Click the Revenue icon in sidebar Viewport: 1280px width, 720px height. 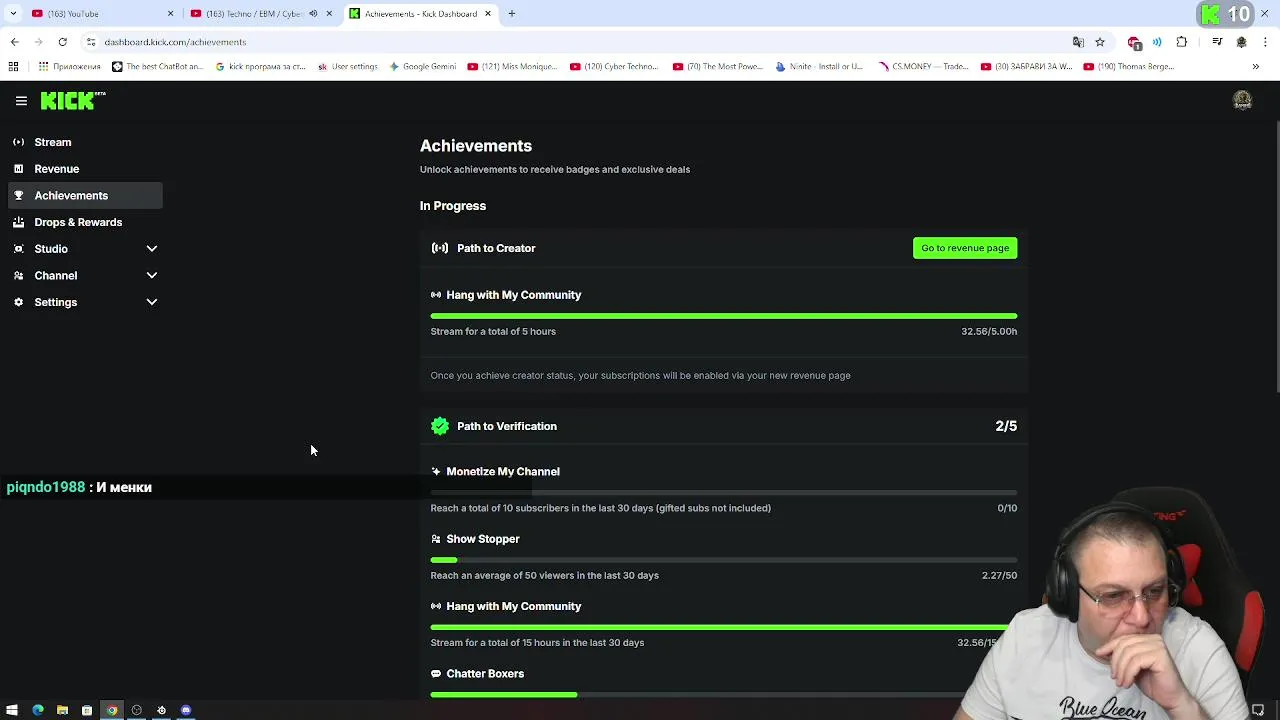coord(18,169)
